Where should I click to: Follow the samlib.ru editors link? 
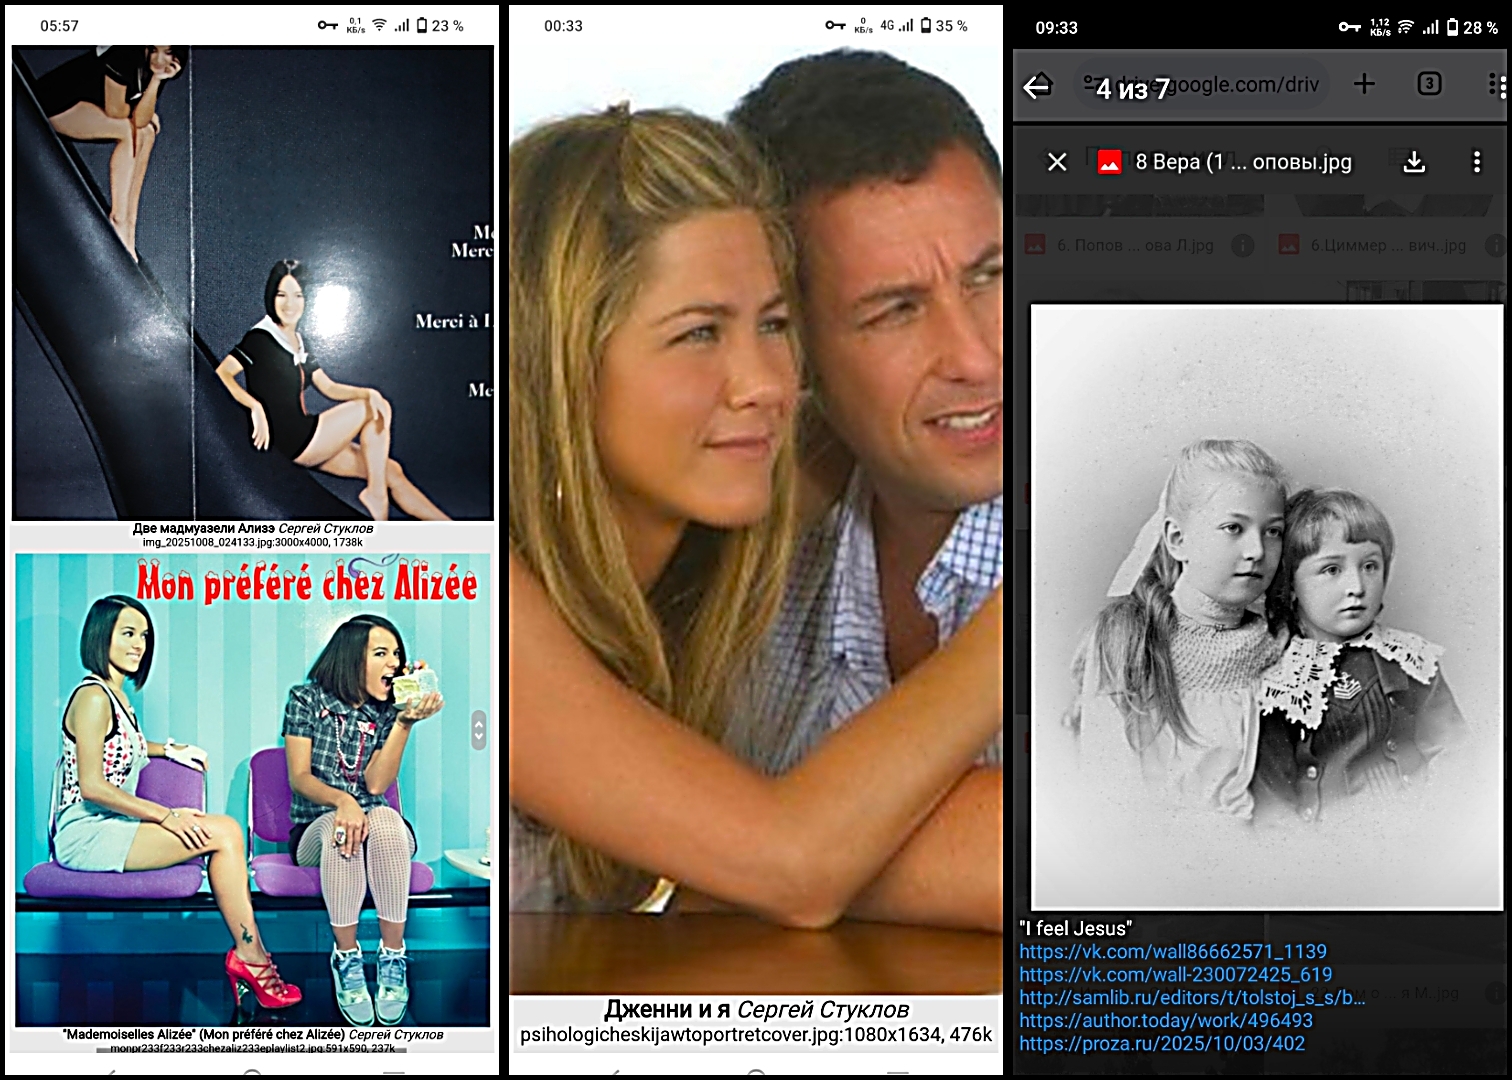1192,998
